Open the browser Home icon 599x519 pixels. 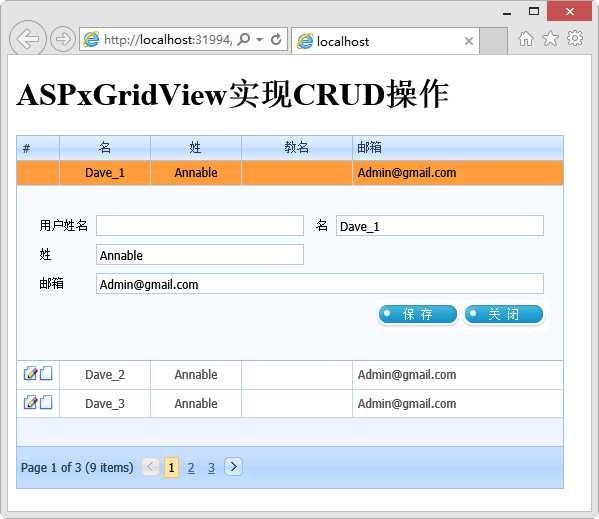[526, 39]
